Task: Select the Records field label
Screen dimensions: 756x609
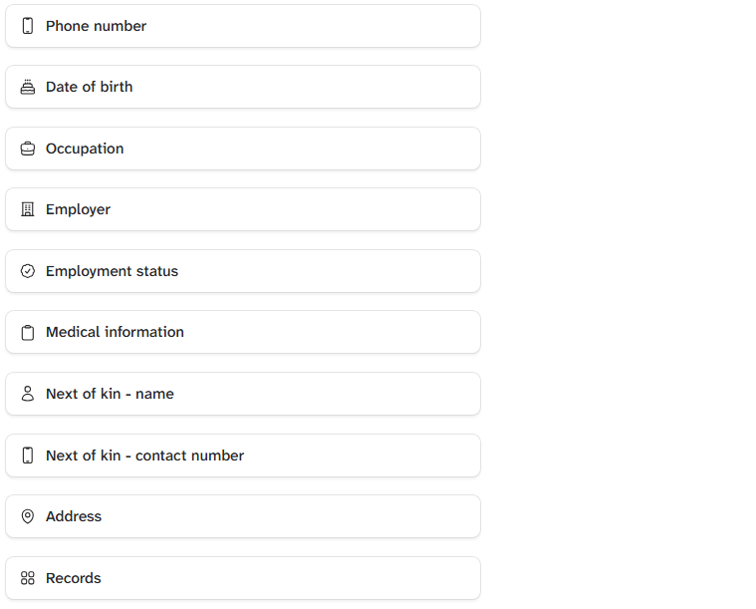Action: tap(74, 578)
